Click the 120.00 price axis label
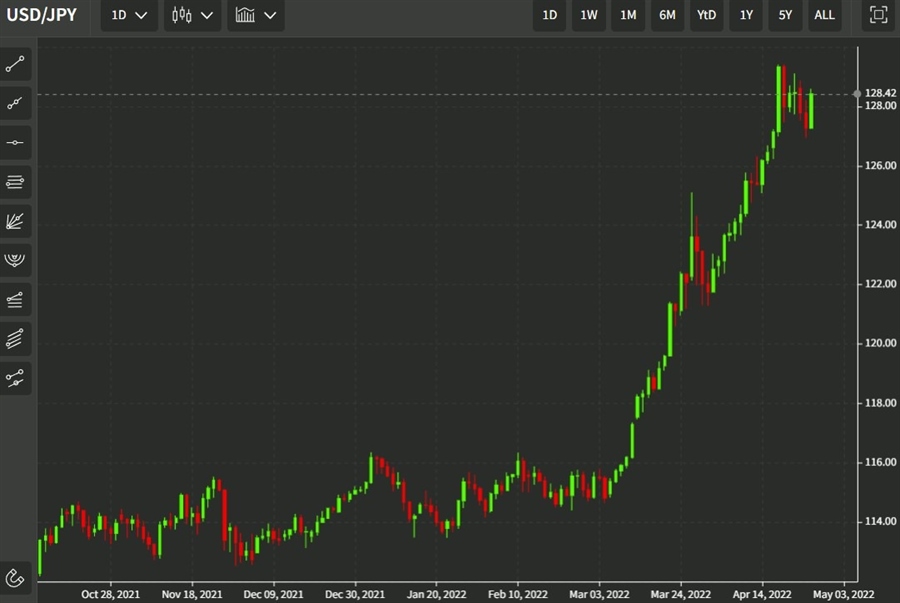The height and width of the screenshot is (603, 900). (880, 343)
